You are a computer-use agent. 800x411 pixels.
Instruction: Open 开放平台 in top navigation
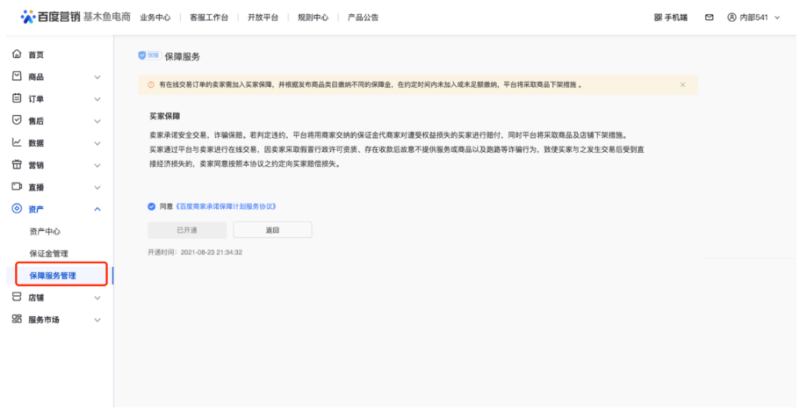263,17
